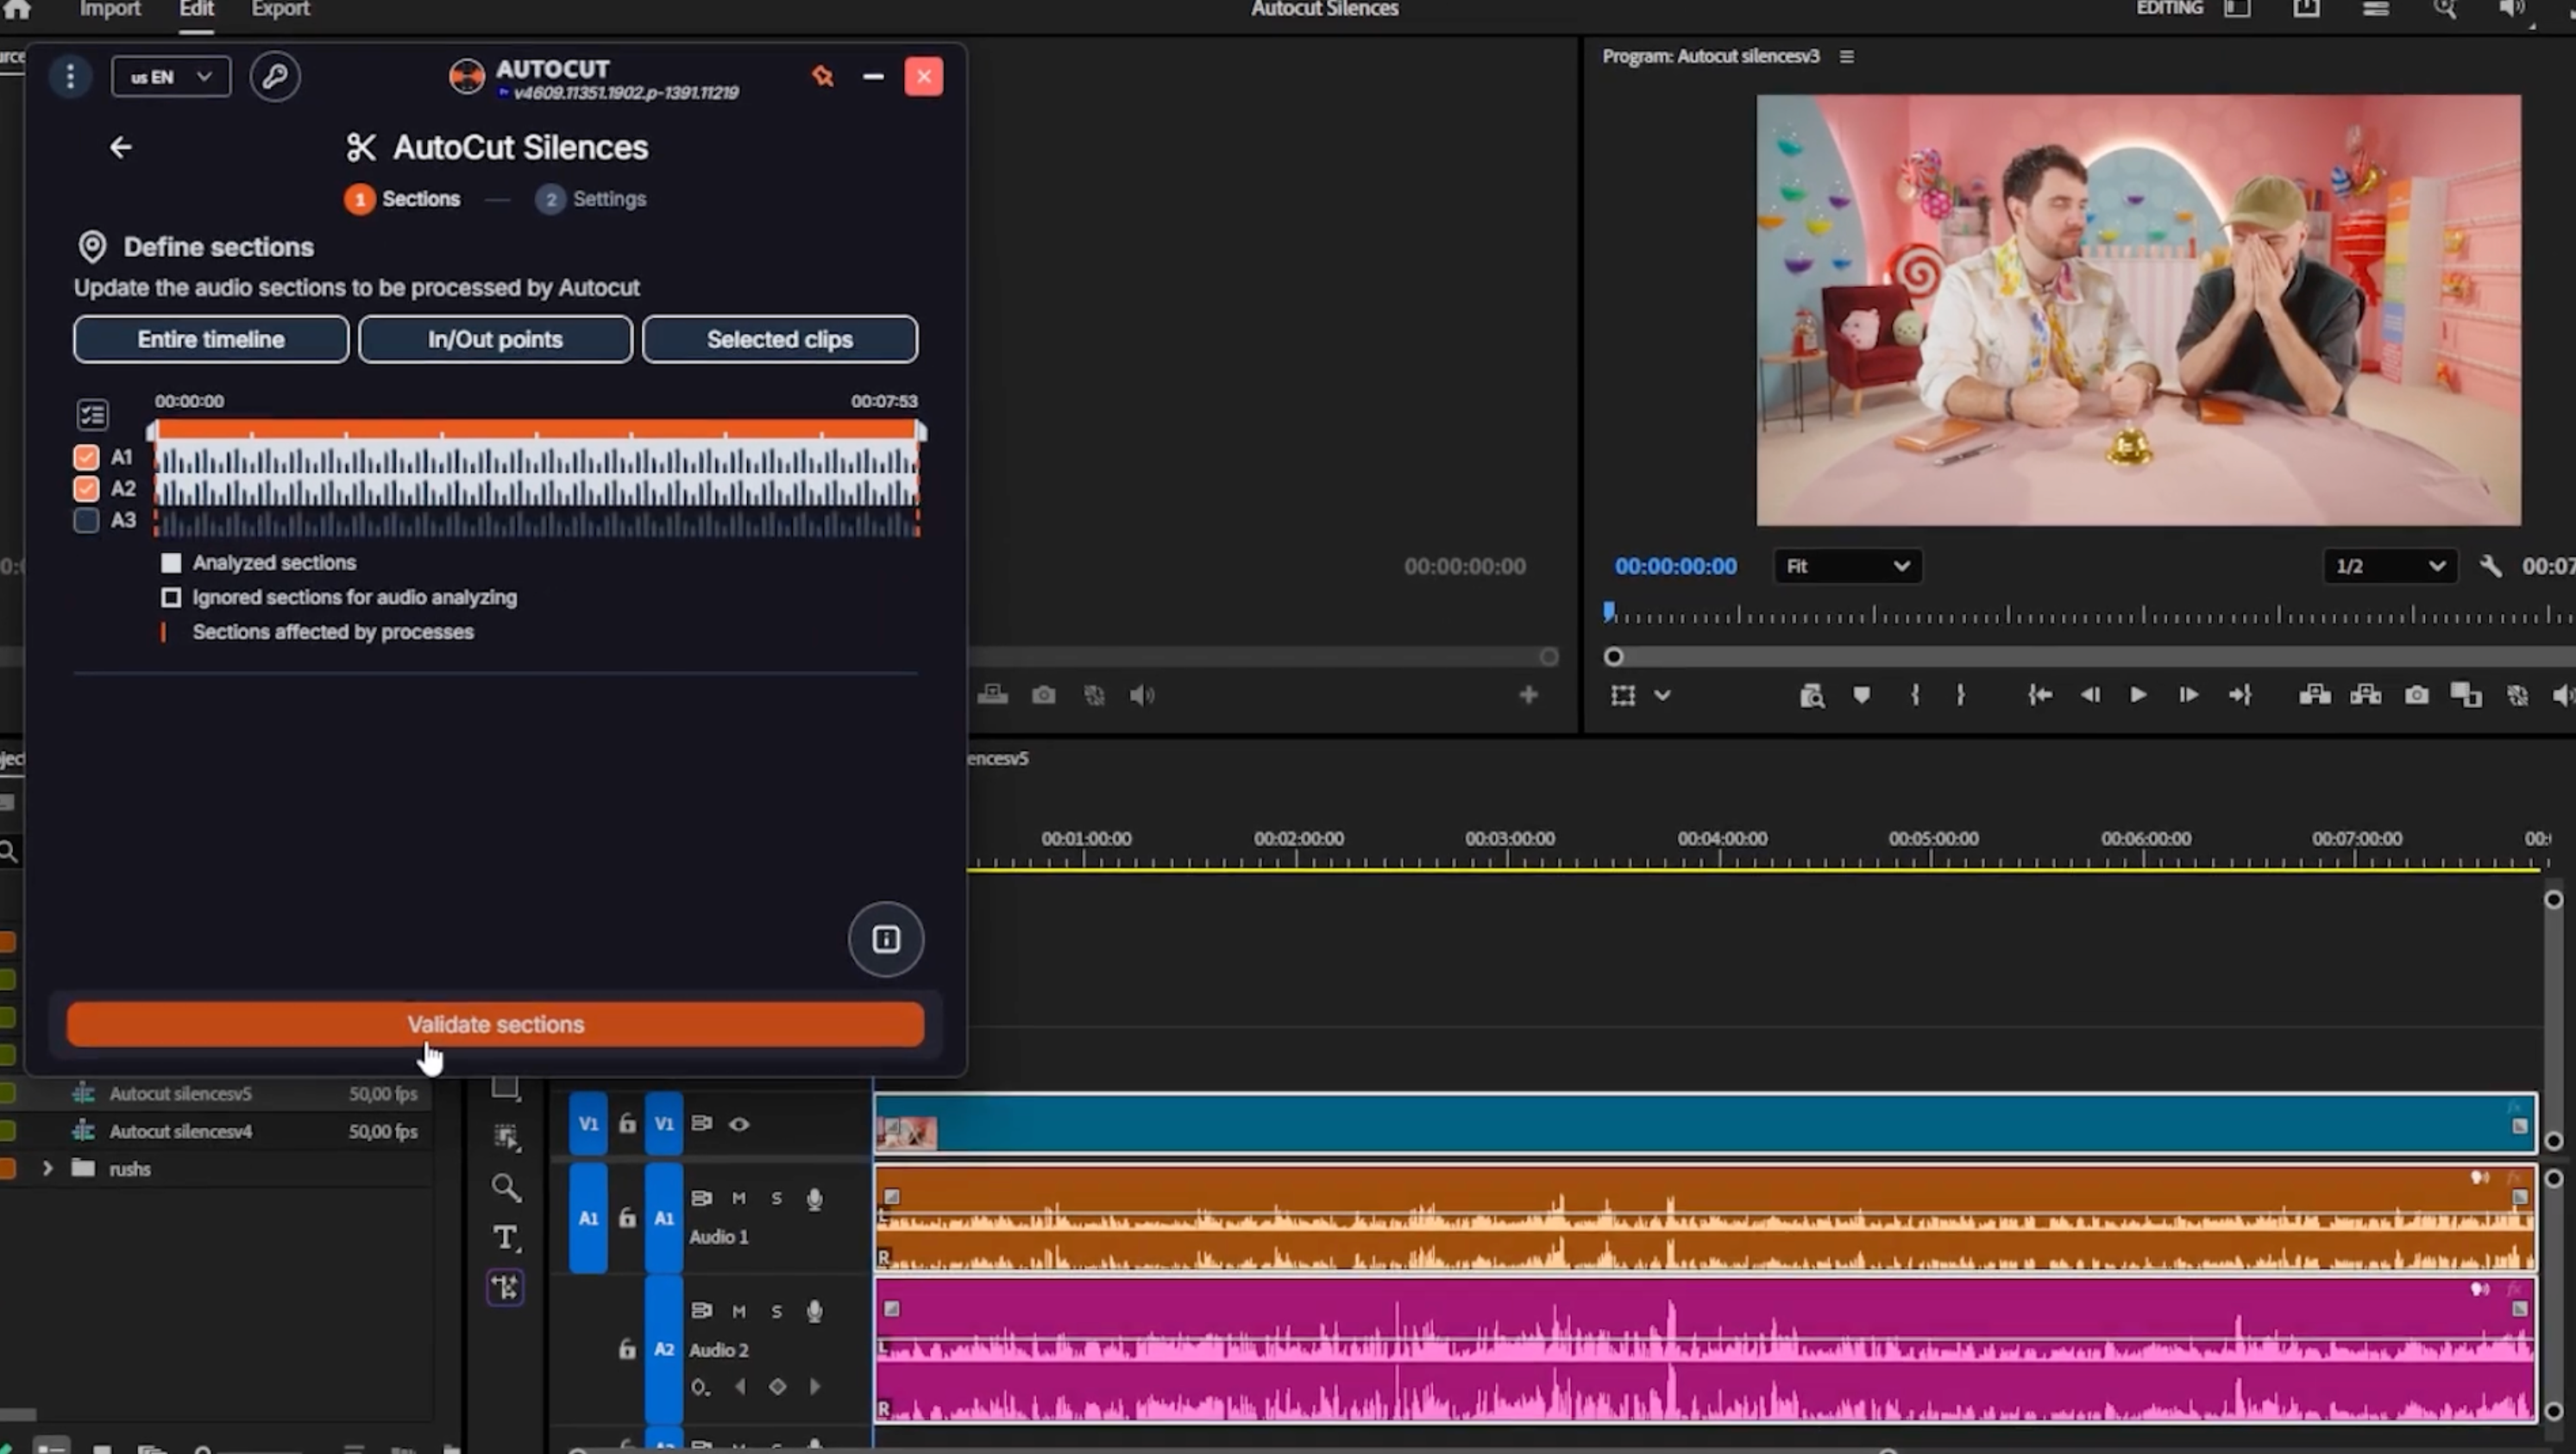Screen dimensions: 2576x1454
Task: Click Mark In in the Program monitor
Action: 1915,695
